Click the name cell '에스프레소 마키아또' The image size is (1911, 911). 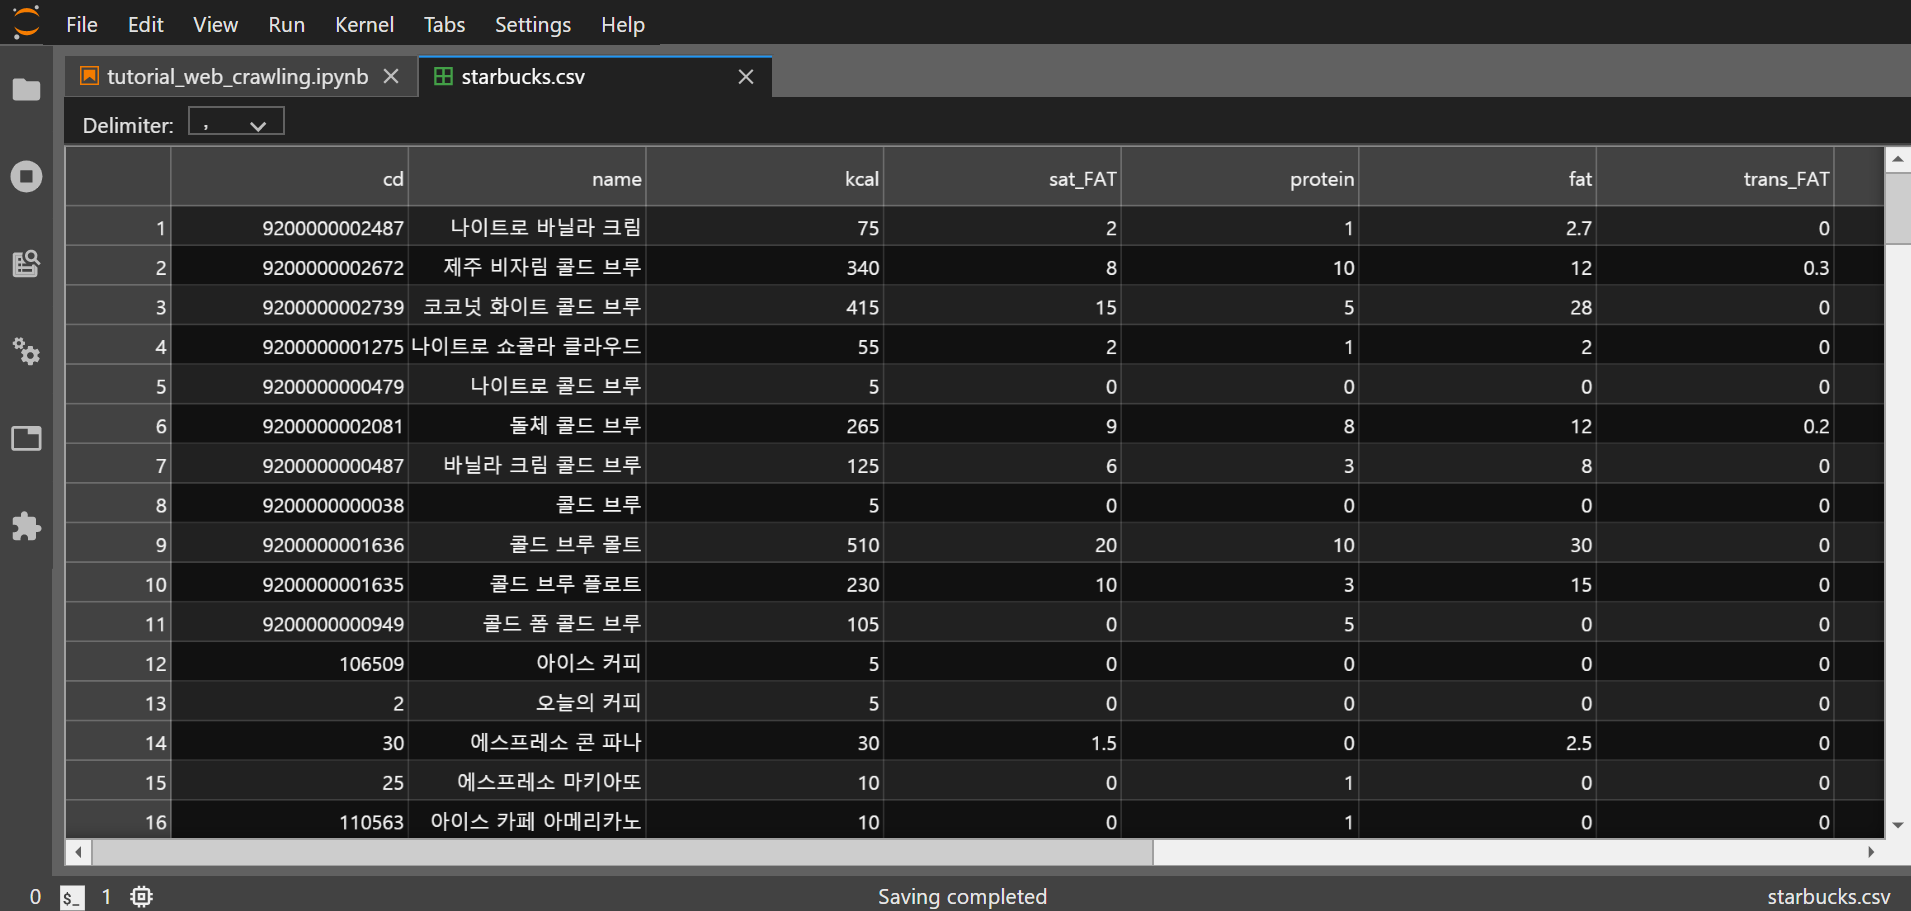tap(527, 782)
